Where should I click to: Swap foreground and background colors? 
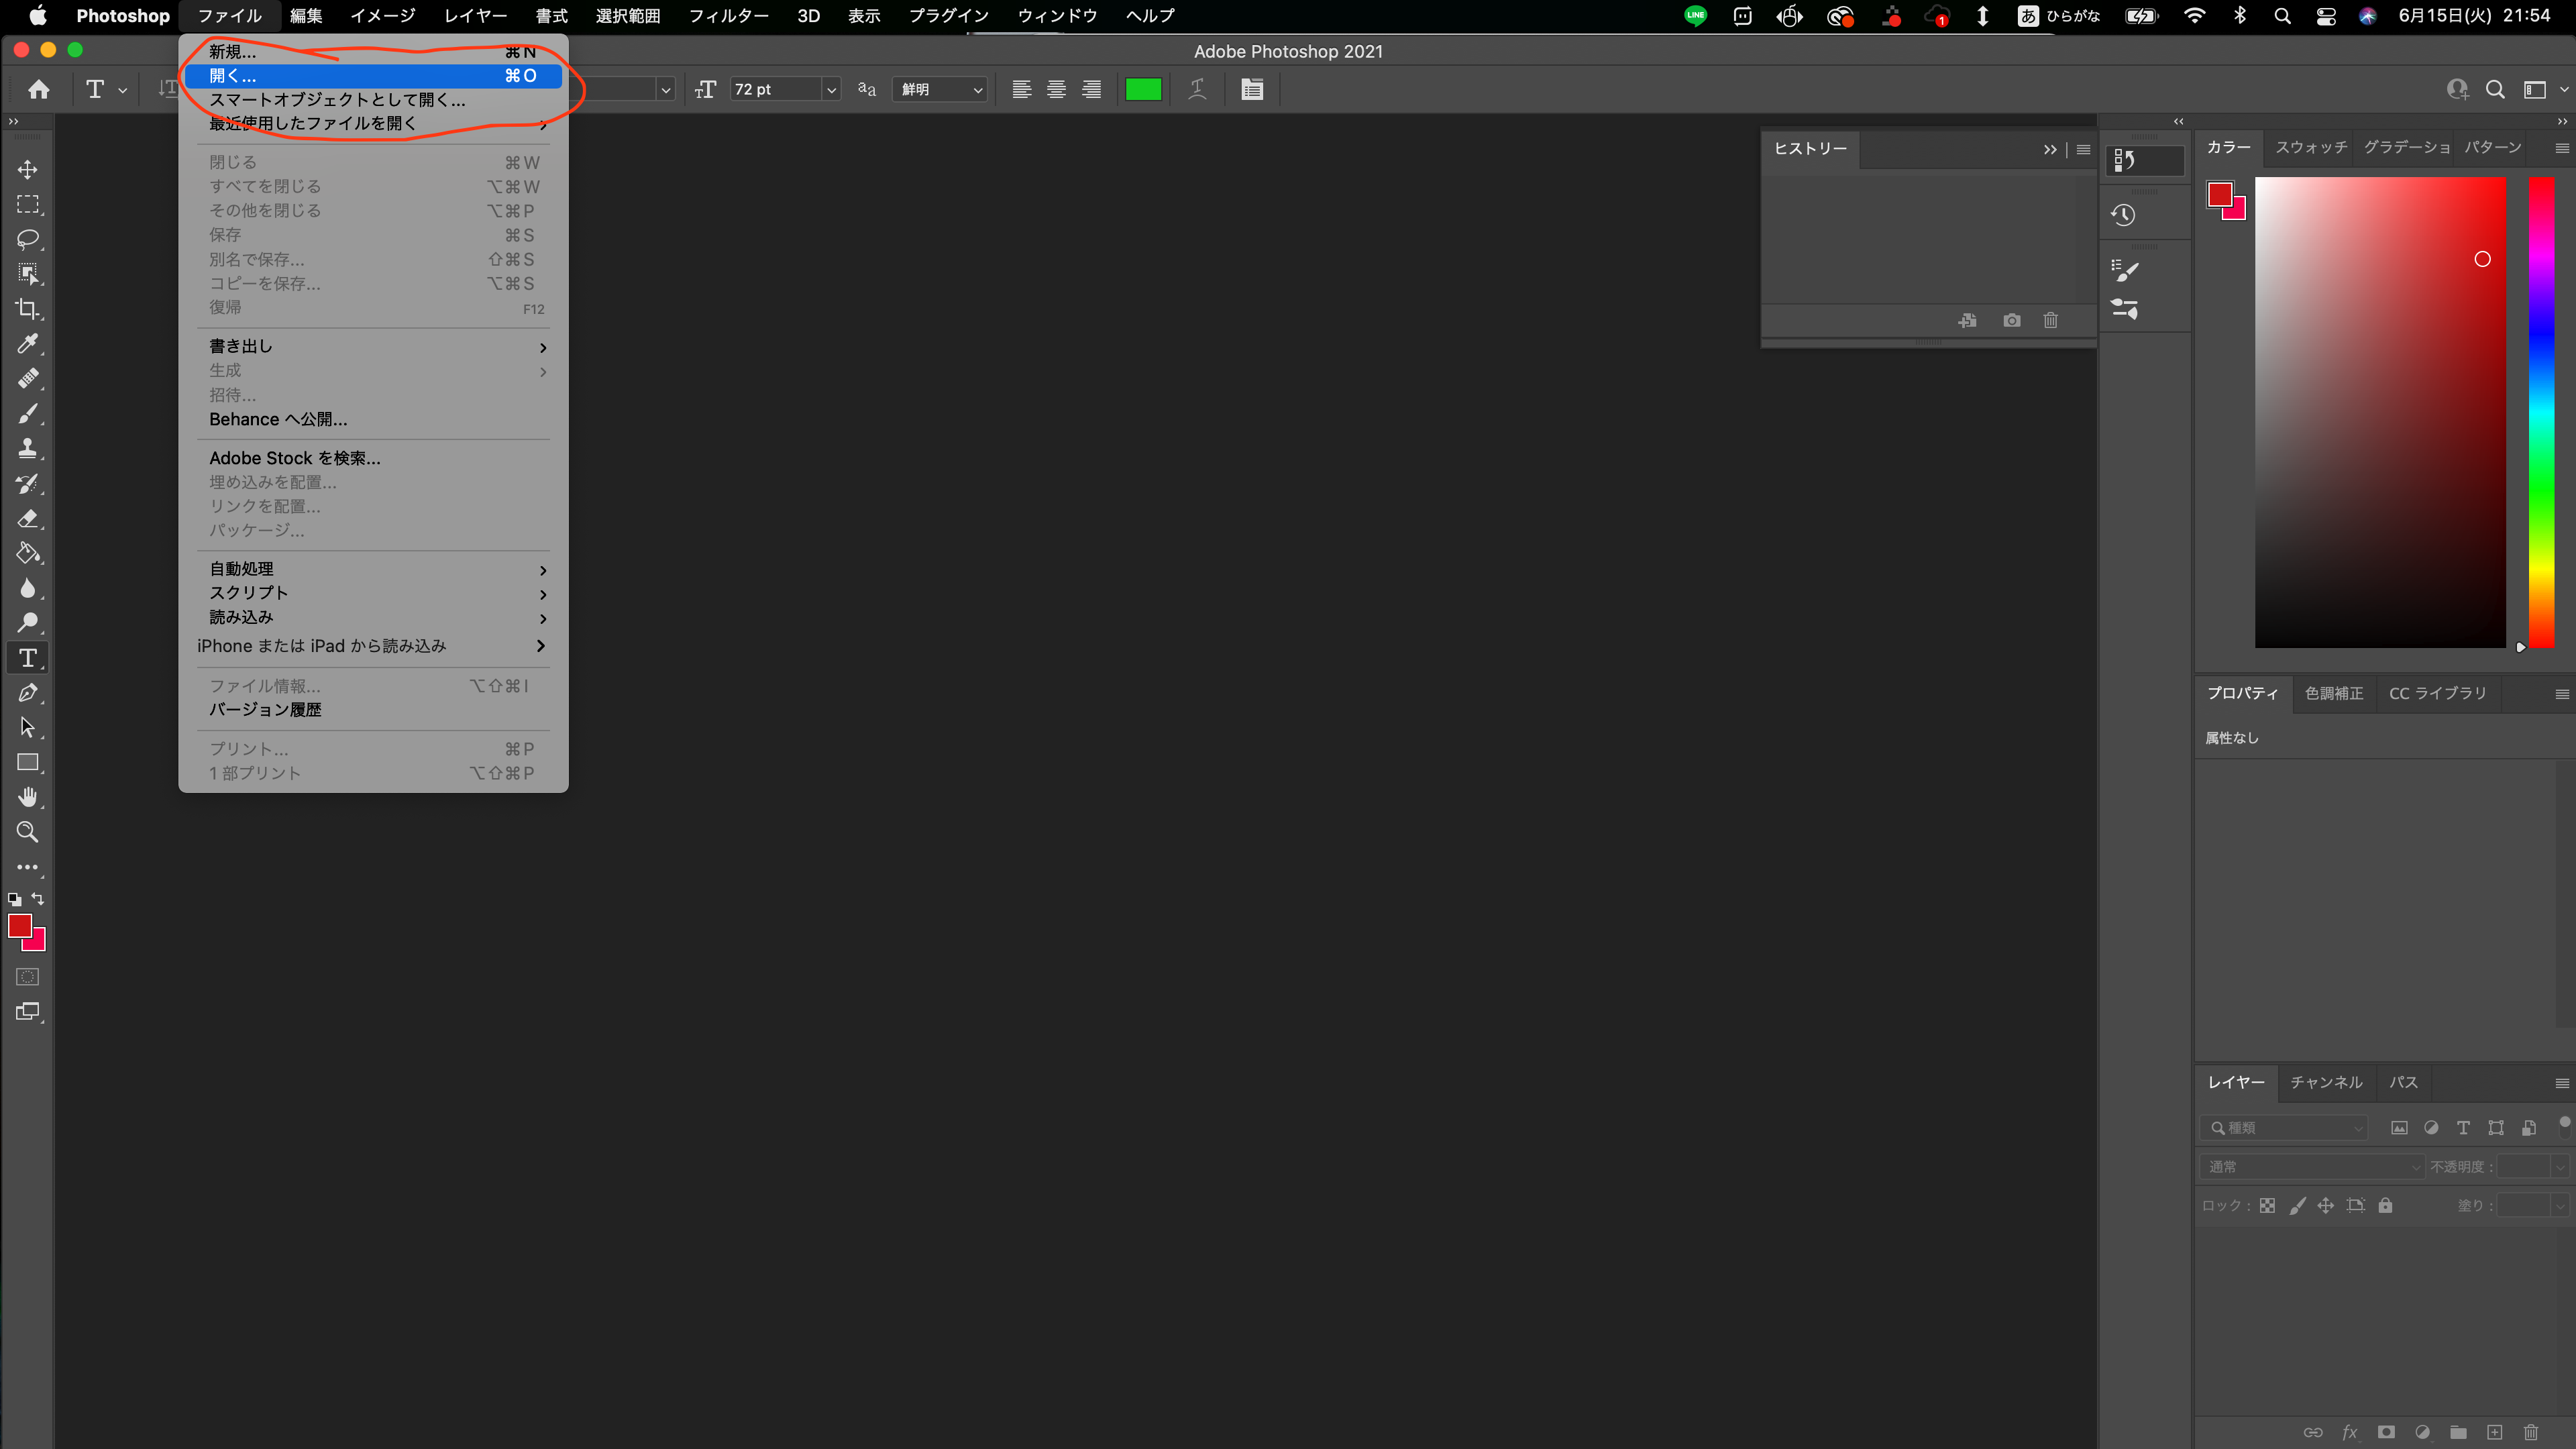coord(38,899)
